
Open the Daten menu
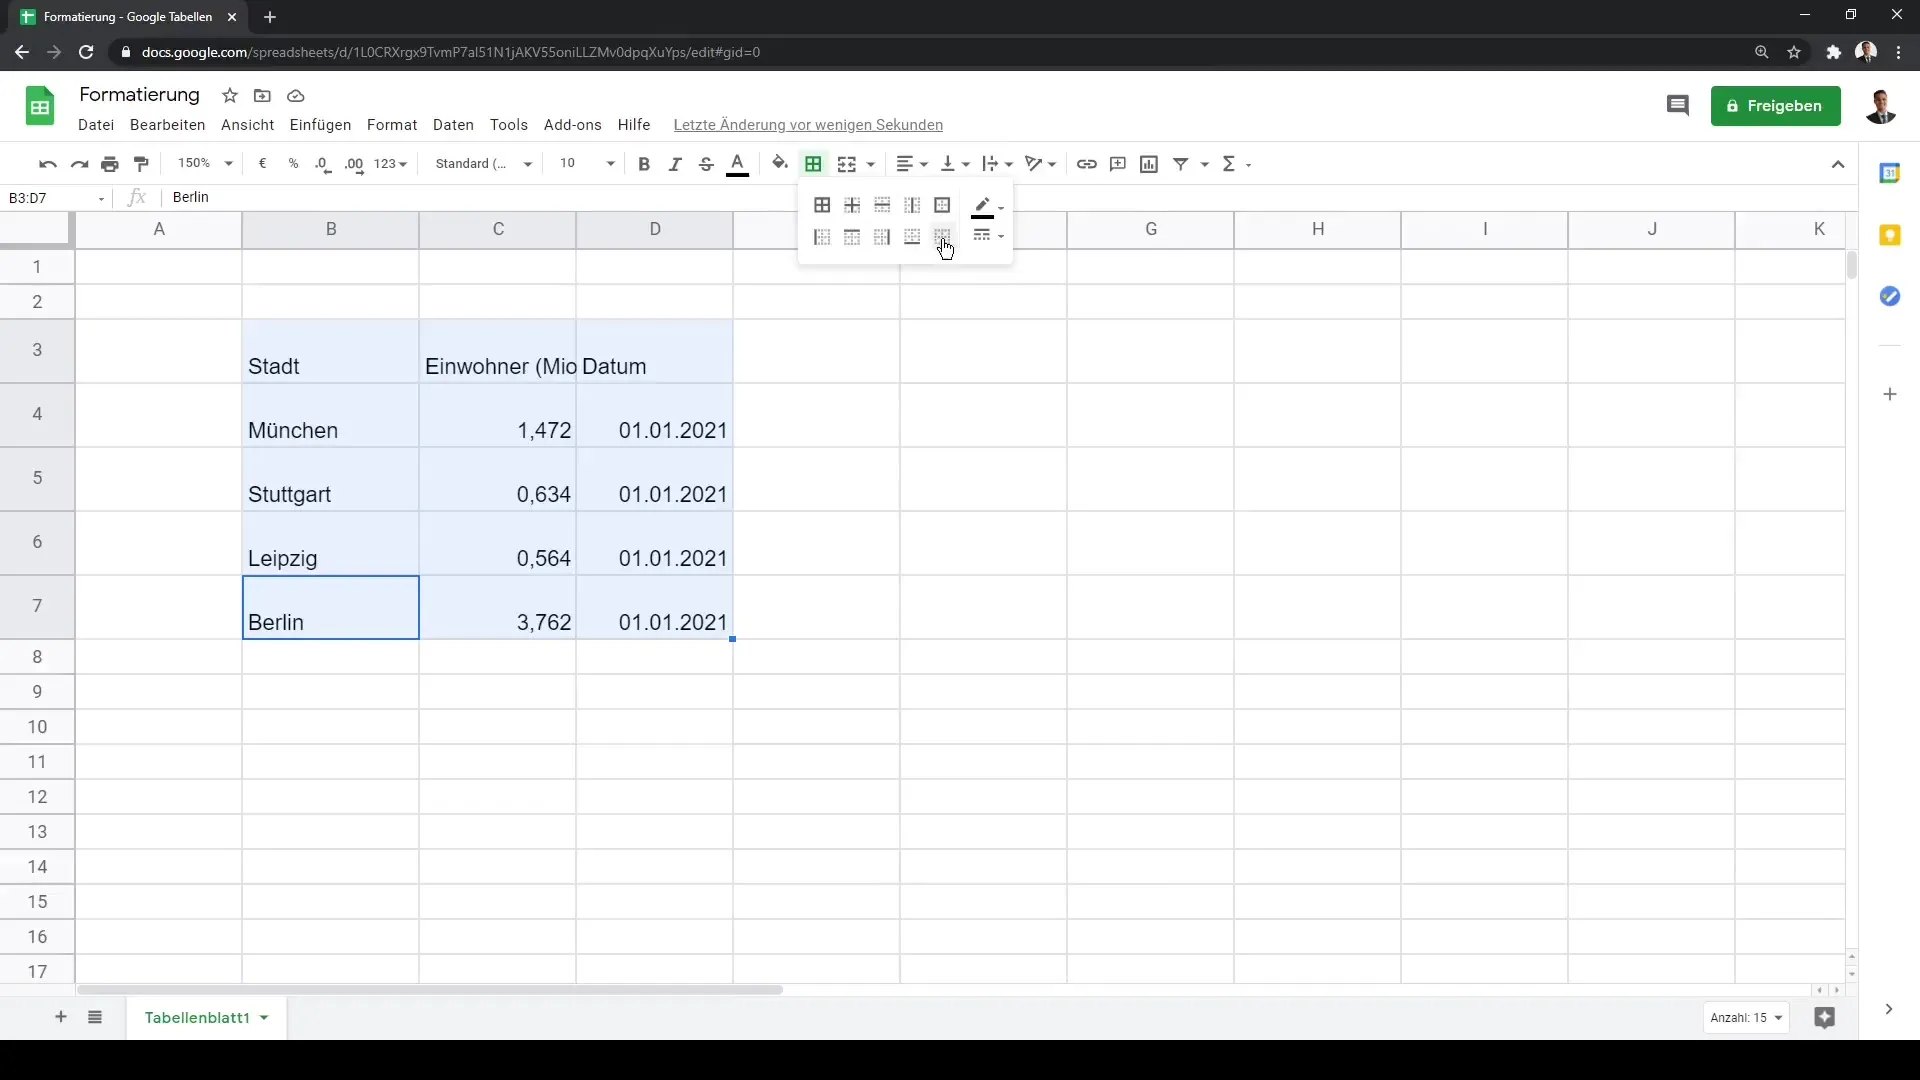click(x=453, y=125)
